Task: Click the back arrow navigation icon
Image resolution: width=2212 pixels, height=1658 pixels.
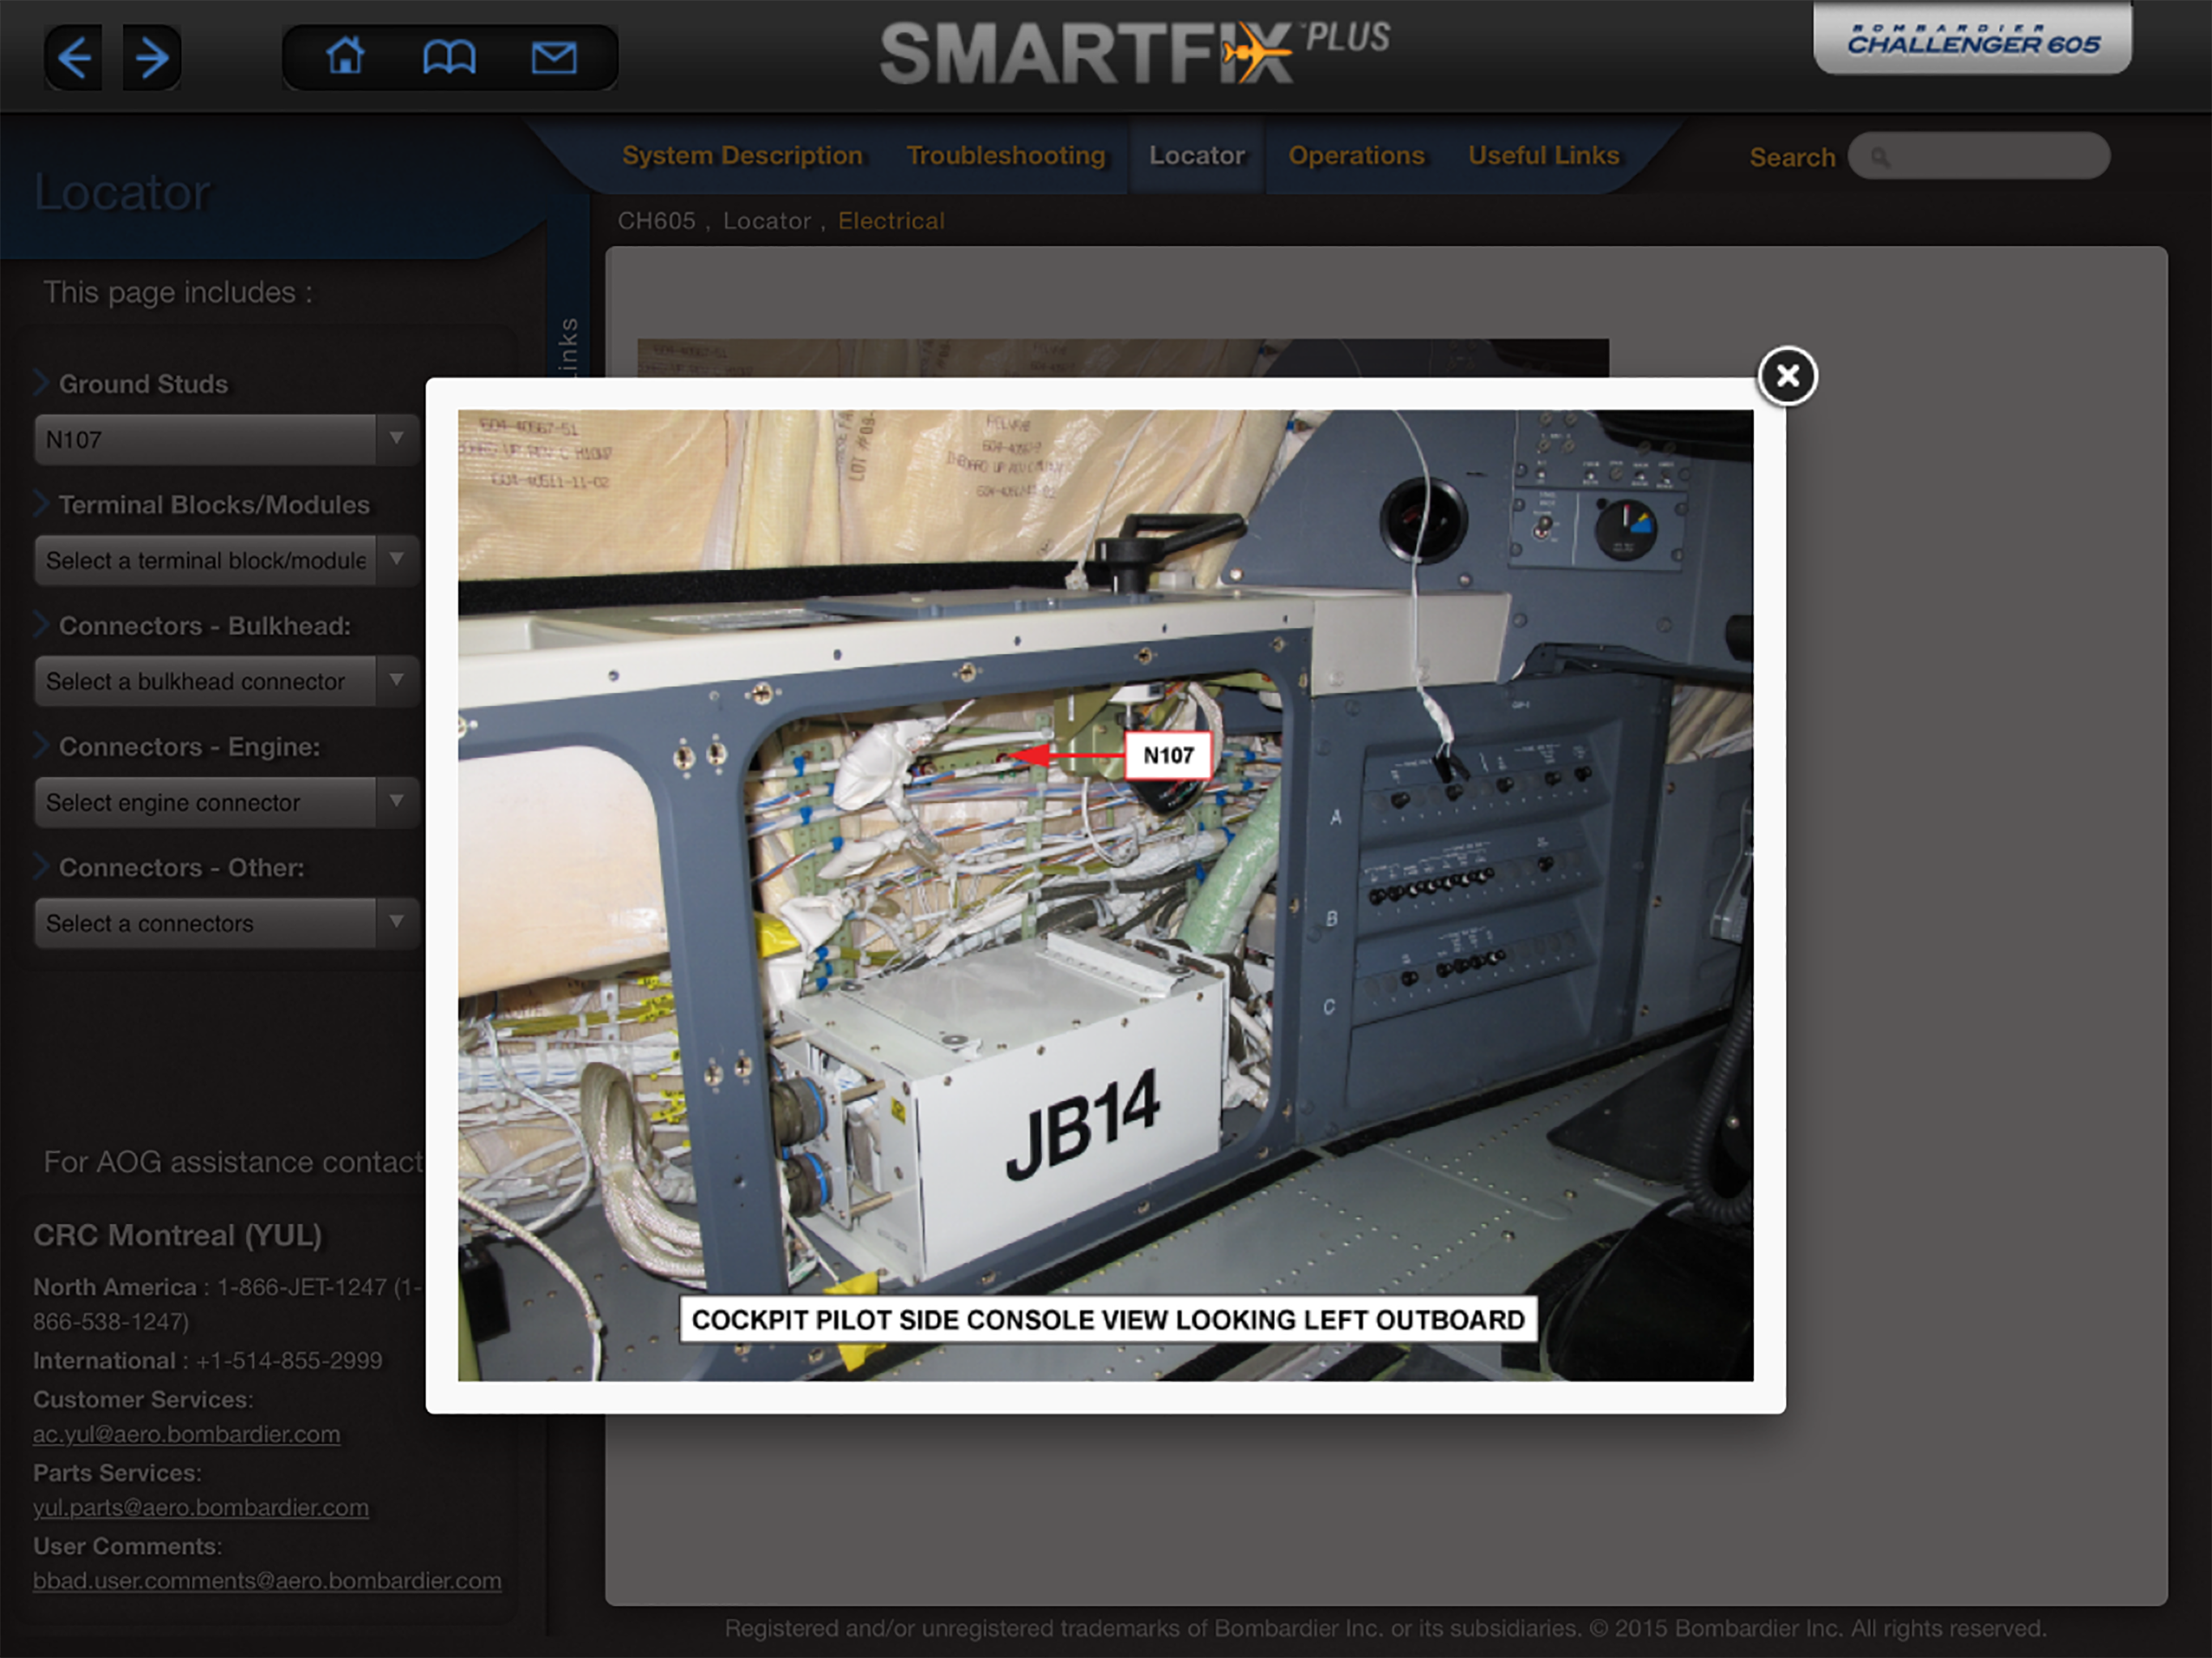Action: coord(74,57)
